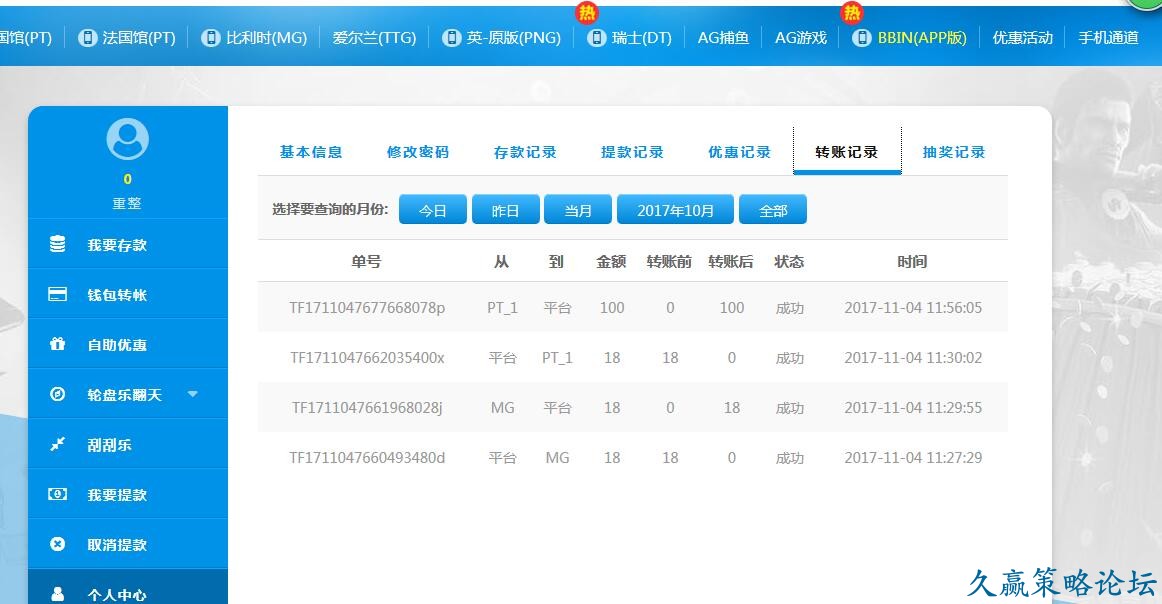Click the 重整 refresh link
Viewport: 1162px width, 604px height.
click(127, 203)
